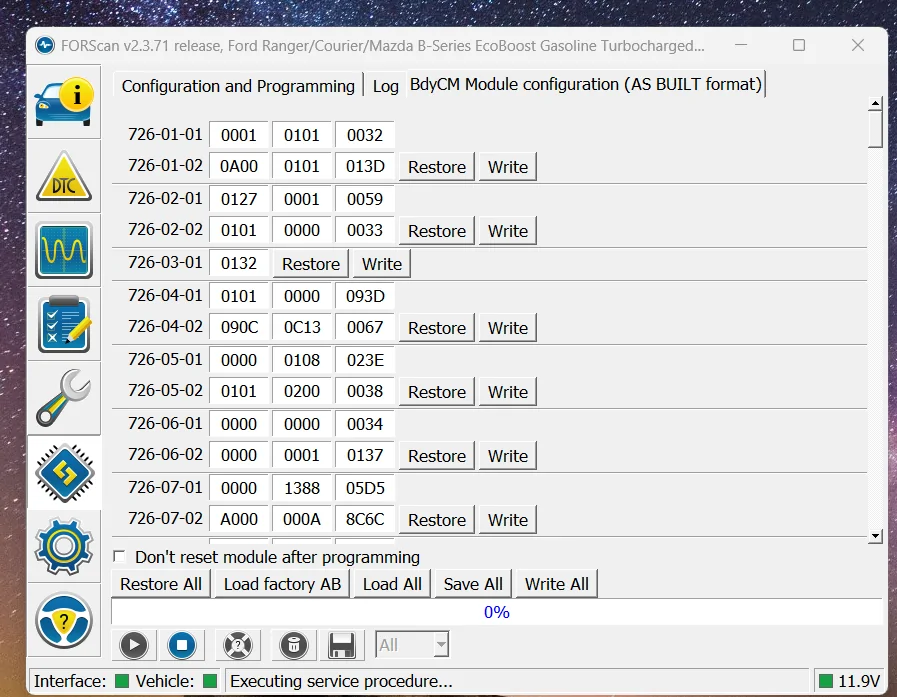Screen dimensions: 897x697
Task: Click the green Interface status indicator
Action: click(122, 681)
